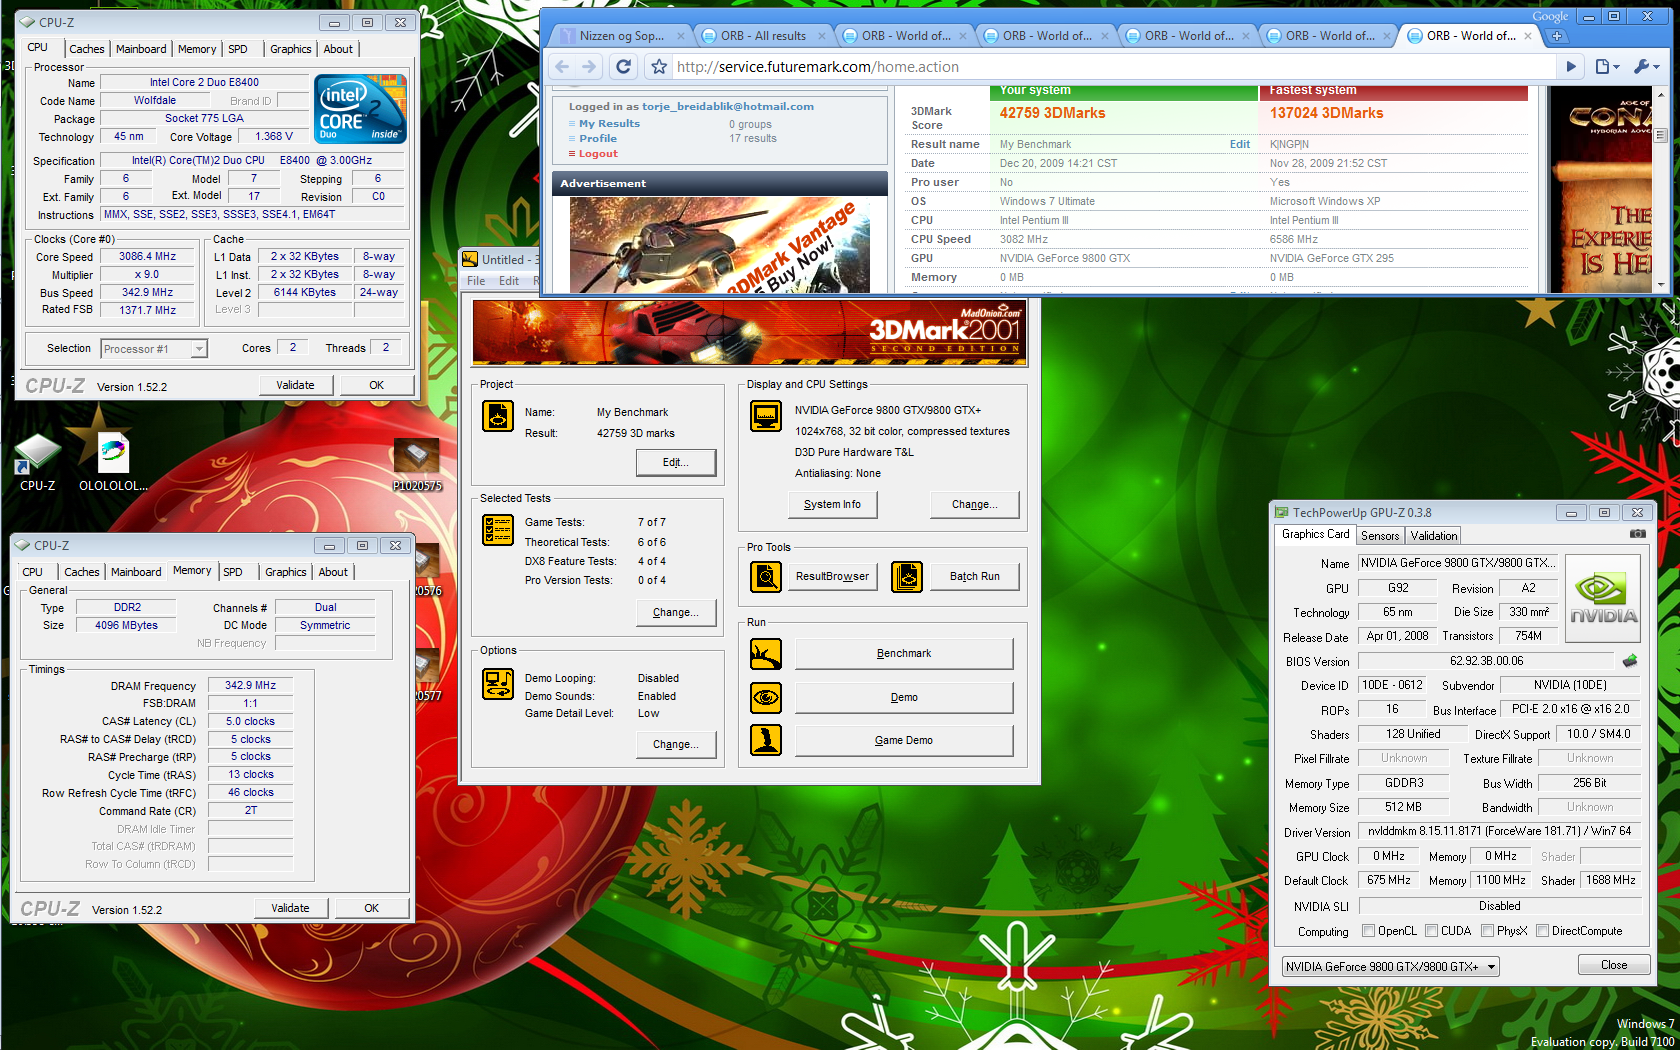The image size is (1680, 1050).
Task: Click the NVIDIA logo in GPU-Z
Action: tap(1603, 598)
